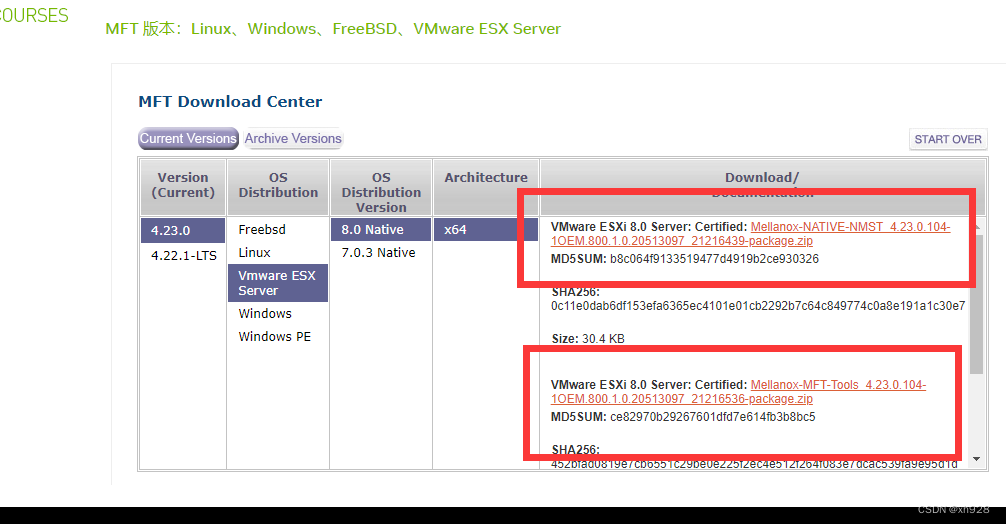Click the START OVER button

pos(948,139)
